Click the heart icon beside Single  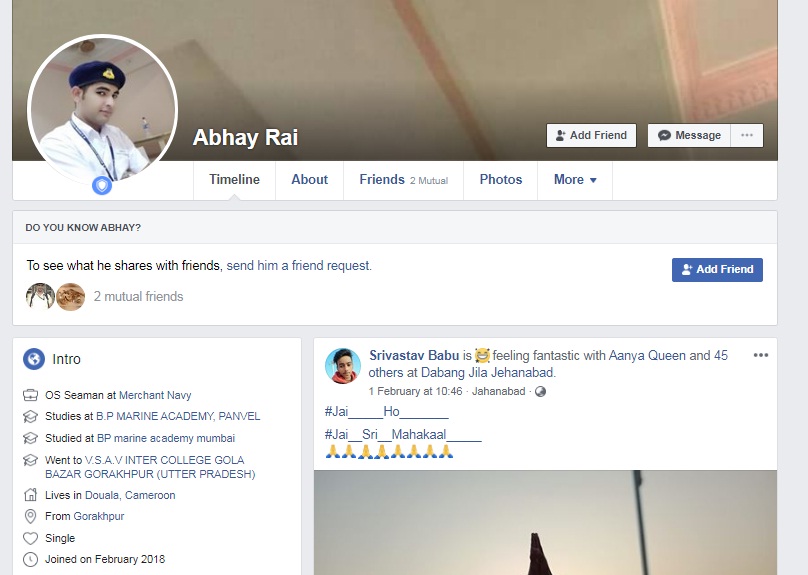[x=30, y=538]
